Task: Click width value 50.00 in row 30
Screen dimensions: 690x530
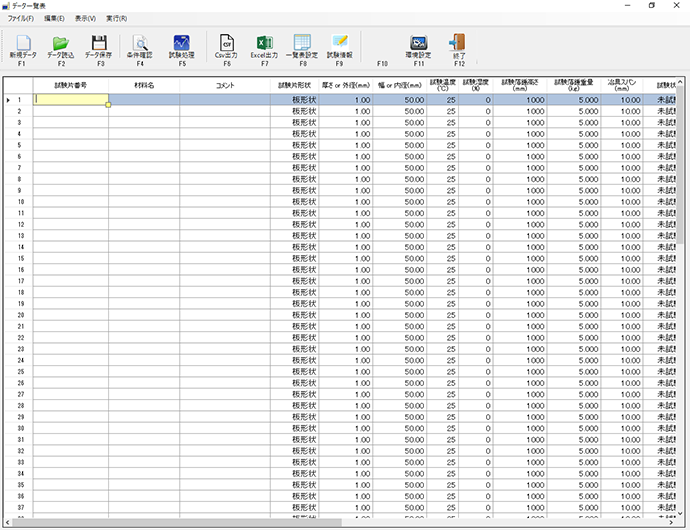Action: point(400,428)
